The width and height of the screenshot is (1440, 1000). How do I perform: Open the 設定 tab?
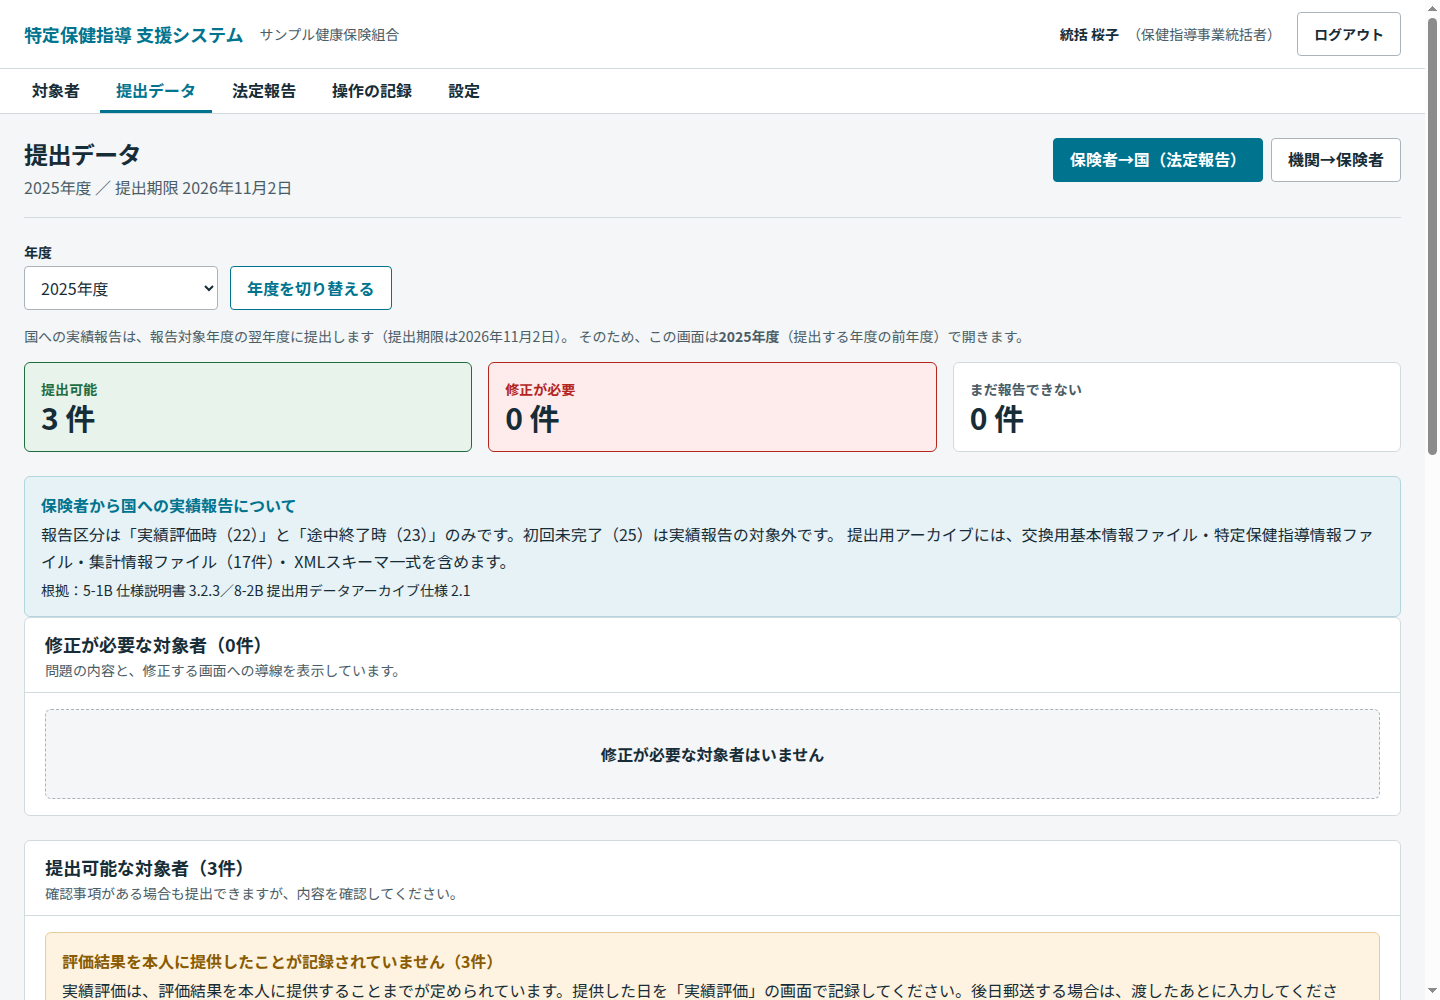pos(464,91)
